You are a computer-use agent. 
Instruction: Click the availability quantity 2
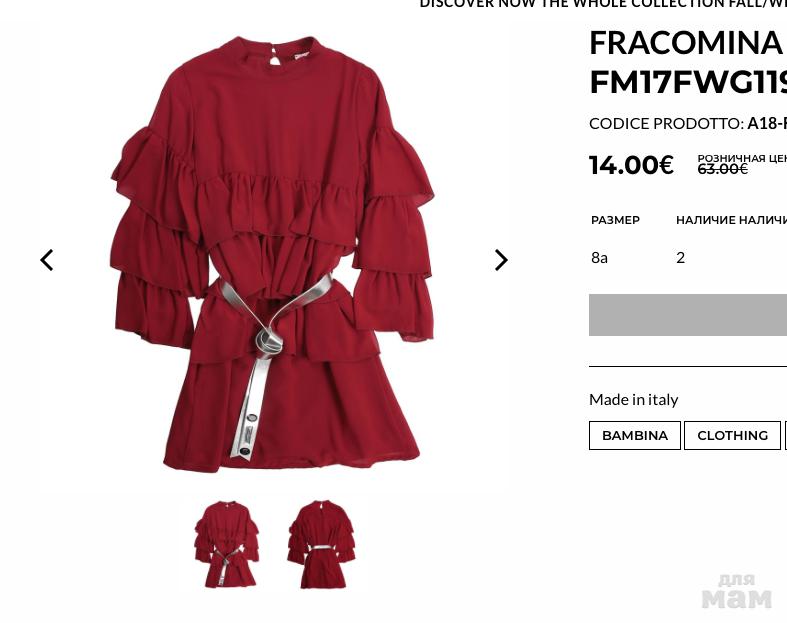(680, 258)
